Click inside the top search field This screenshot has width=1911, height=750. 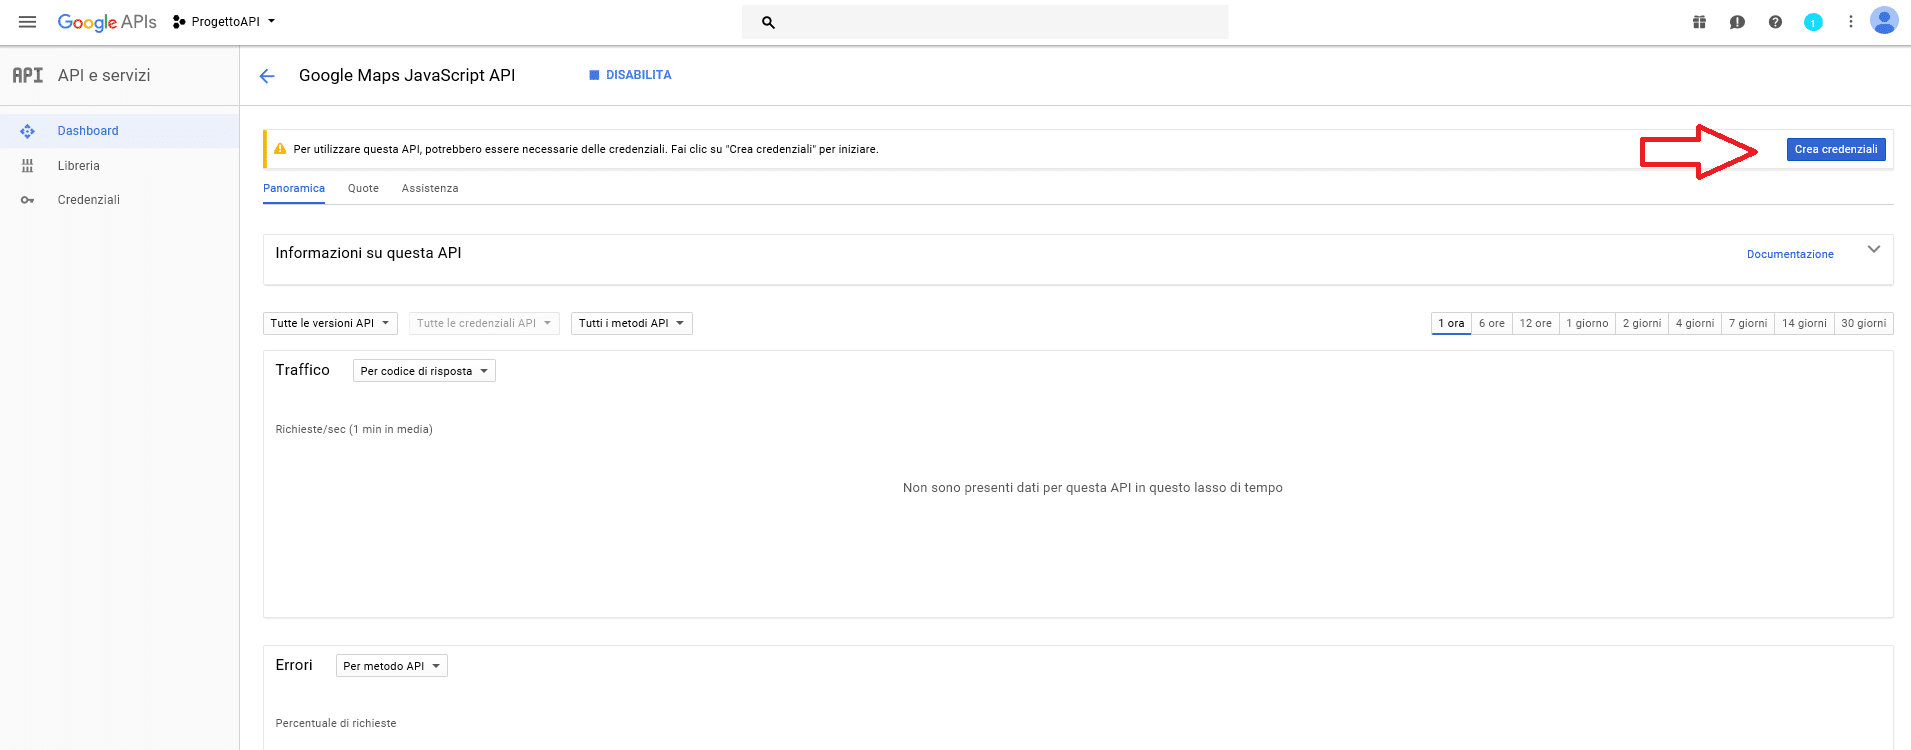coord(985,22)
